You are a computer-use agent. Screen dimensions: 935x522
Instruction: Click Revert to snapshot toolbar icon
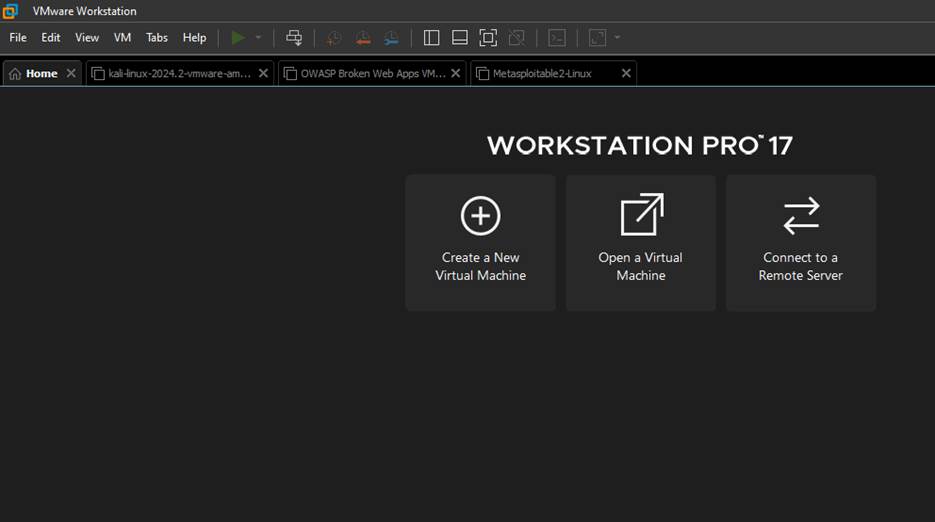coord(363,38)
